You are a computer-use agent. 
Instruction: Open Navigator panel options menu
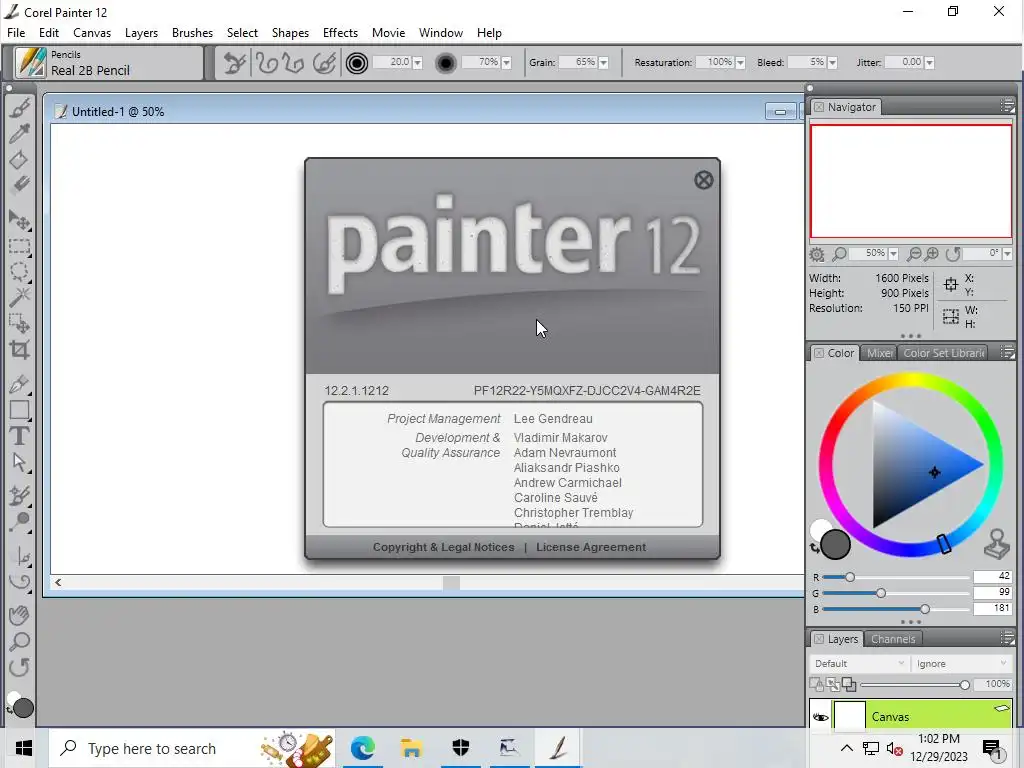click(1007, 106)
